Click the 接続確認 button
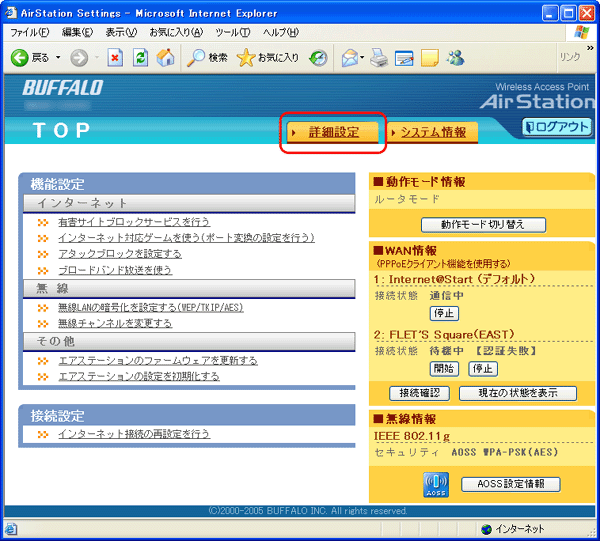This screenshot has height=541, width=600. click(419, 393)
